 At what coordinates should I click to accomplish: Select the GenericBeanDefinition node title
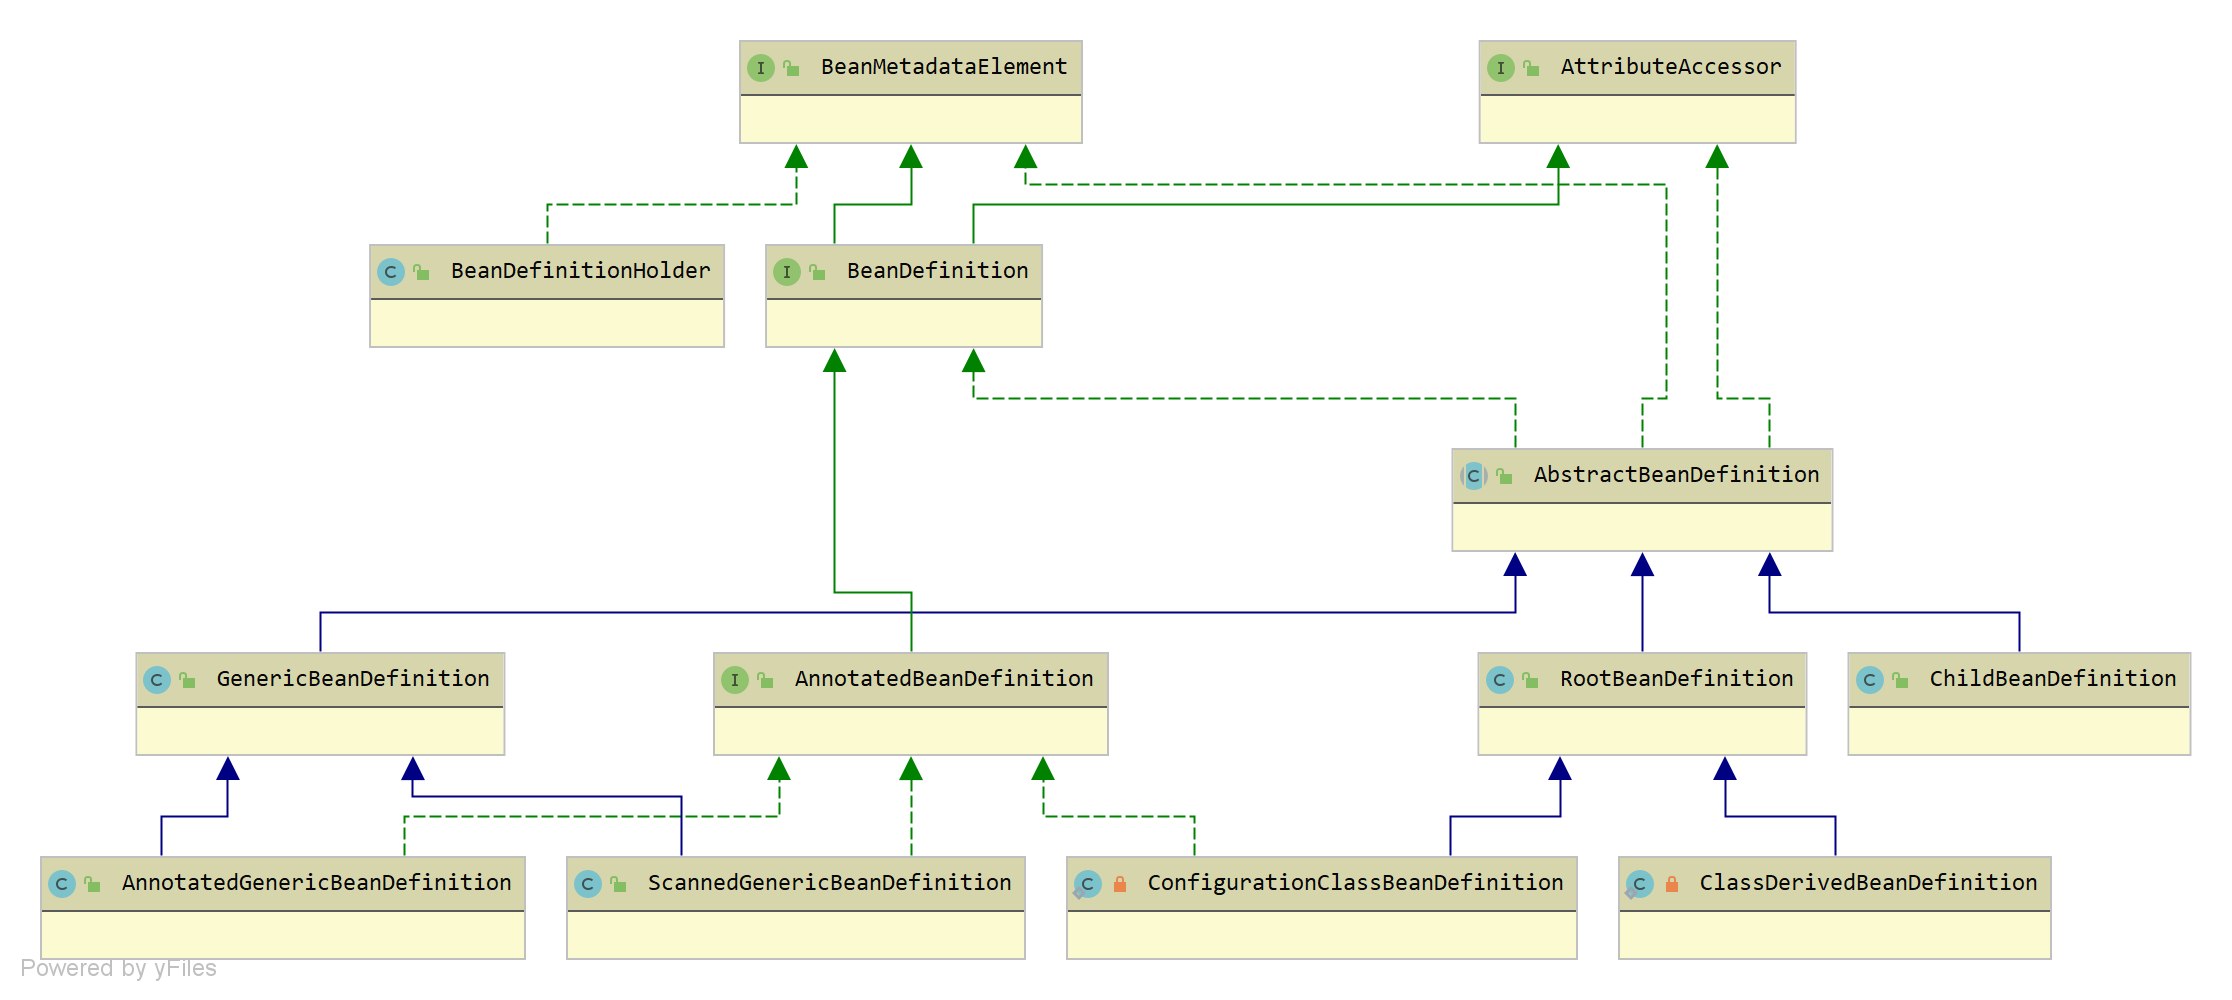[x=353, y=679]
